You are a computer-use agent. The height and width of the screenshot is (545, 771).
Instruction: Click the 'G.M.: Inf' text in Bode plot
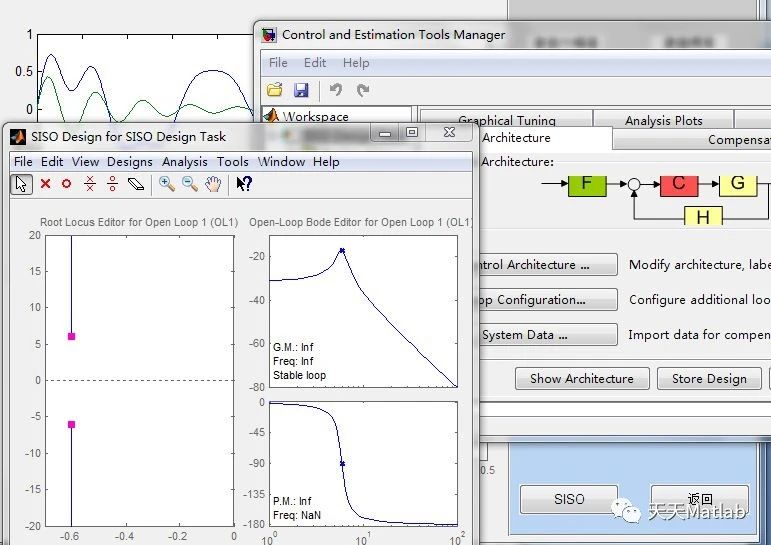click(x=293, y=347)
